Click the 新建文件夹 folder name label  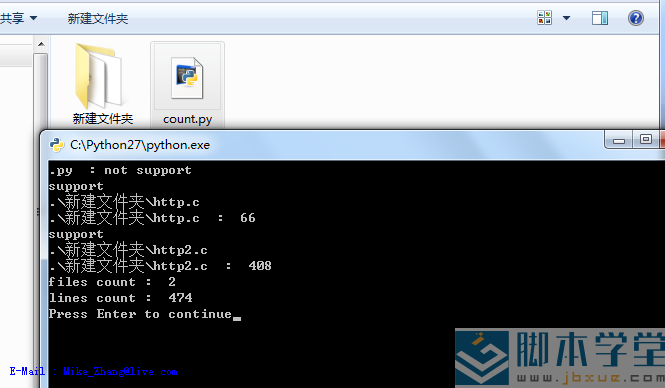point(103,119)
